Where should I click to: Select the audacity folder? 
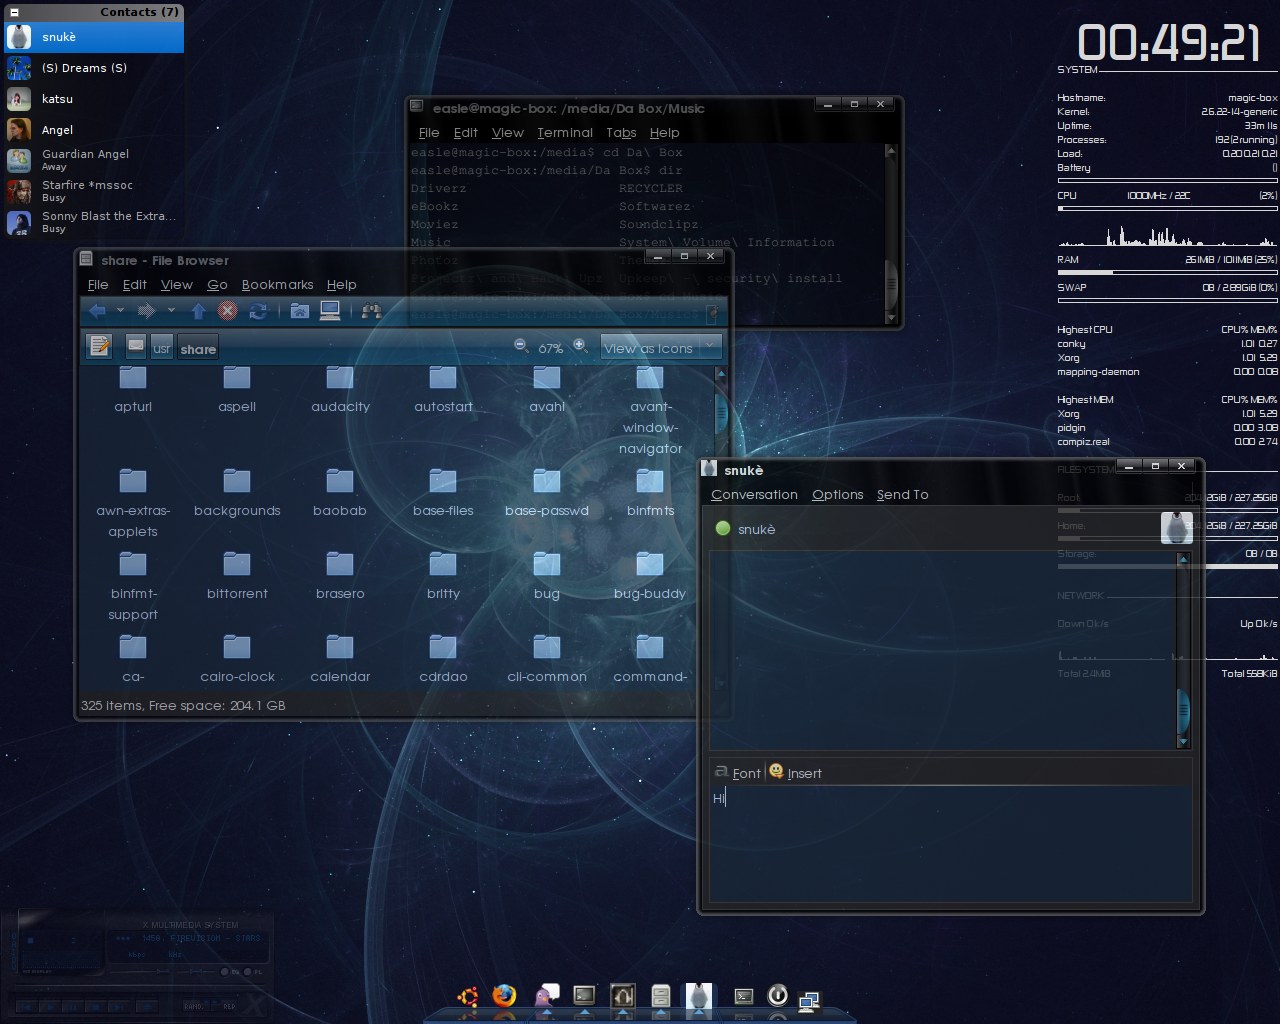(340, 389)
